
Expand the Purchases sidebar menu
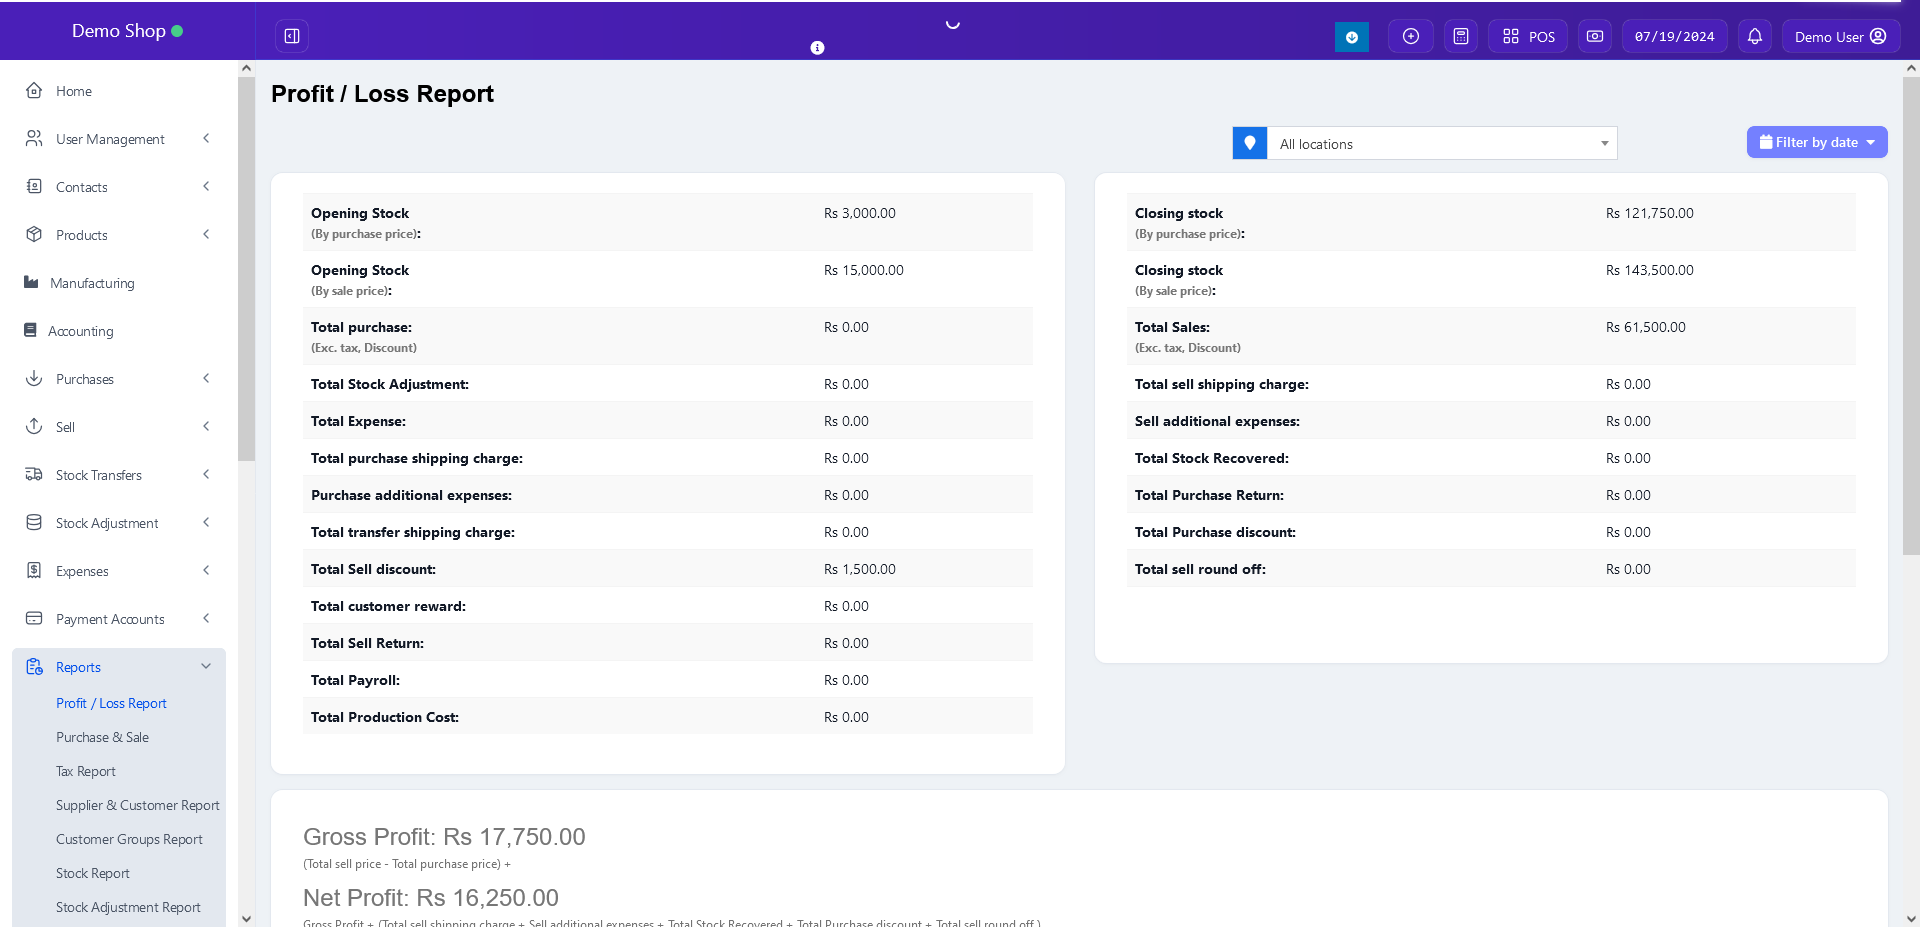pyautogui.click(x=118, y=379)
